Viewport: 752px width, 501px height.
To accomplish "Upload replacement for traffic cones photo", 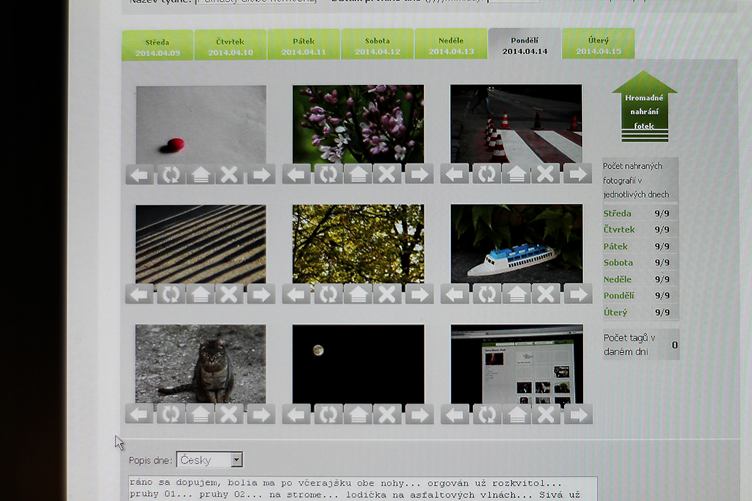I will (x=517, y=174).
